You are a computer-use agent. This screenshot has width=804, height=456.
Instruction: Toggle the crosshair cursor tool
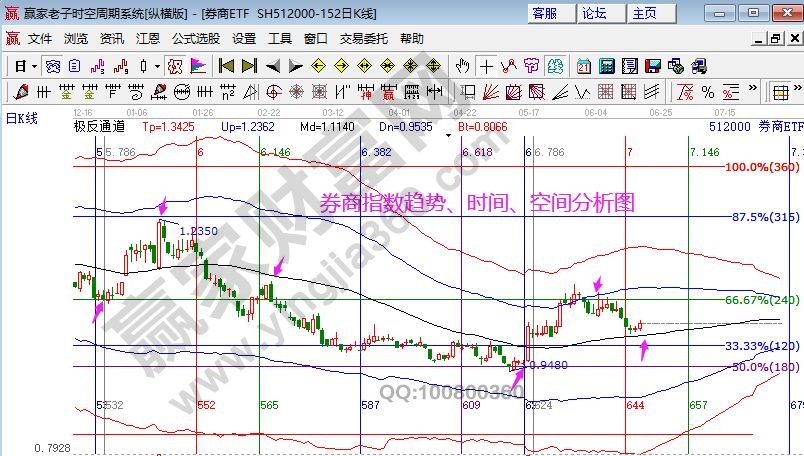[x=486, y=66]
